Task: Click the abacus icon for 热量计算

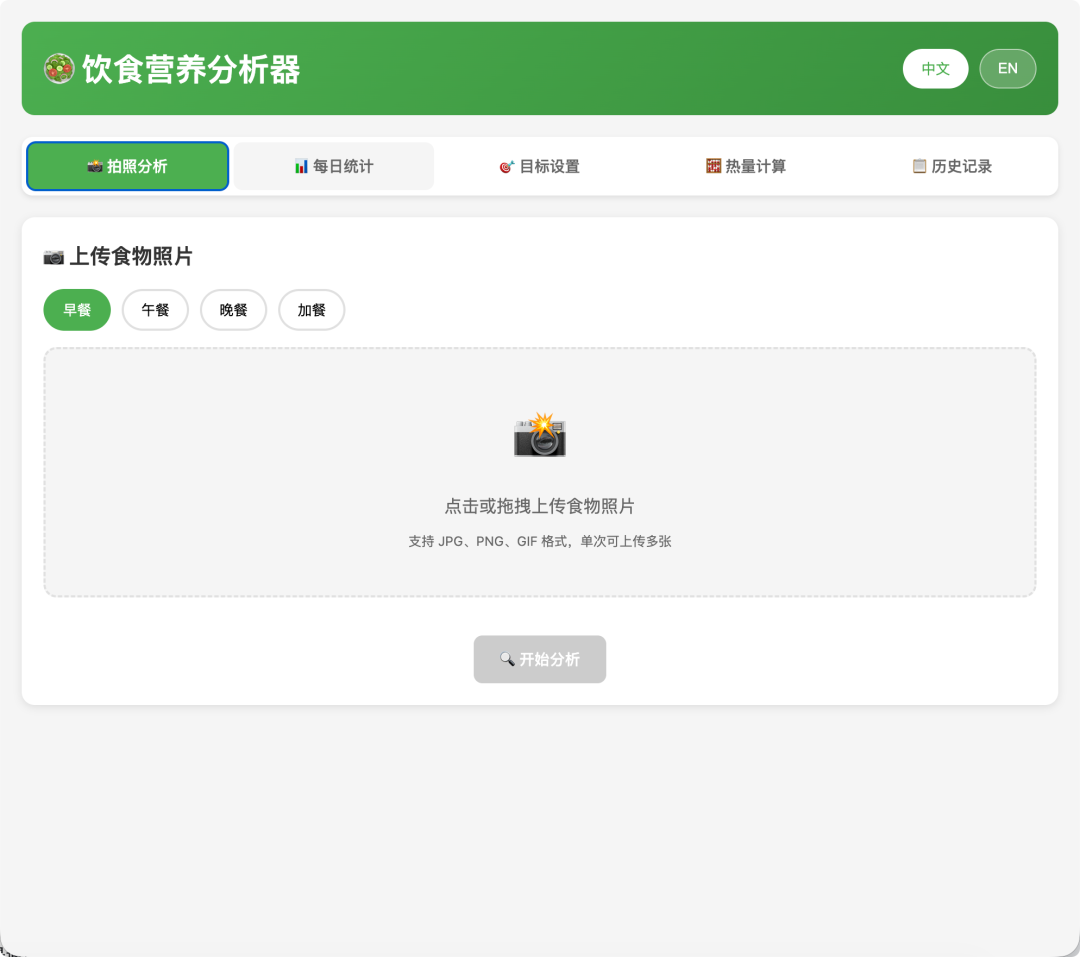Action: (x=713, y=166)
